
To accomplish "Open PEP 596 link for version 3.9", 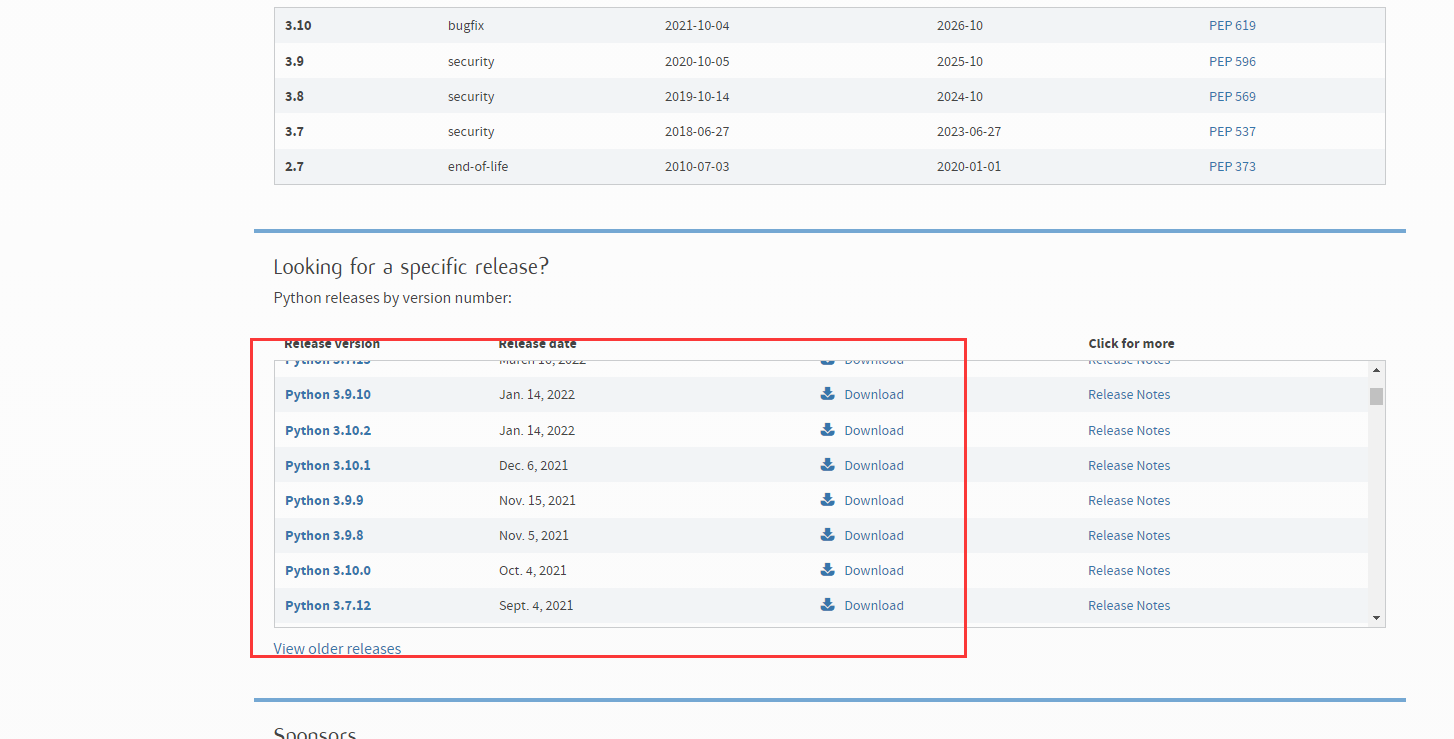I will (1232, 62).
